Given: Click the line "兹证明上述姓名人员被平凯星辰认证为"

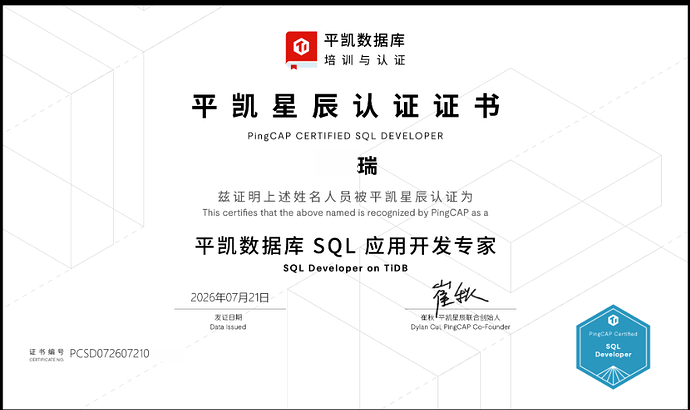Looking at the screenshot, I should 345,197.
